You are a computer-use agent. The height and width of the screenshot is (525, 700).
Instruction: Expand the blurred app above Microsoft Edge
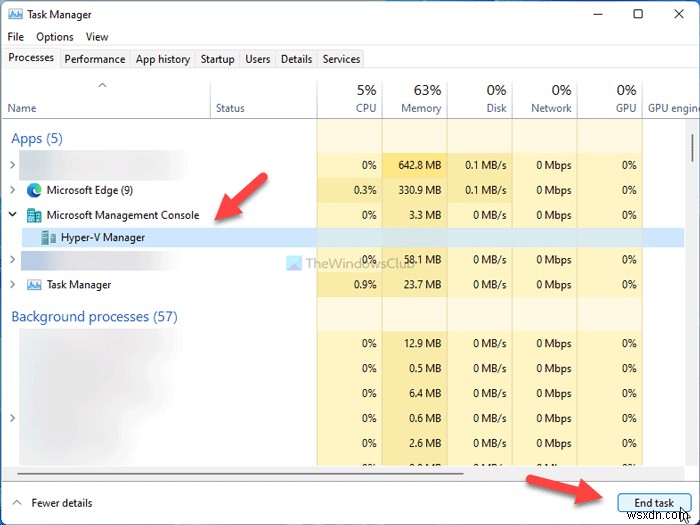[x=12, y=165]
